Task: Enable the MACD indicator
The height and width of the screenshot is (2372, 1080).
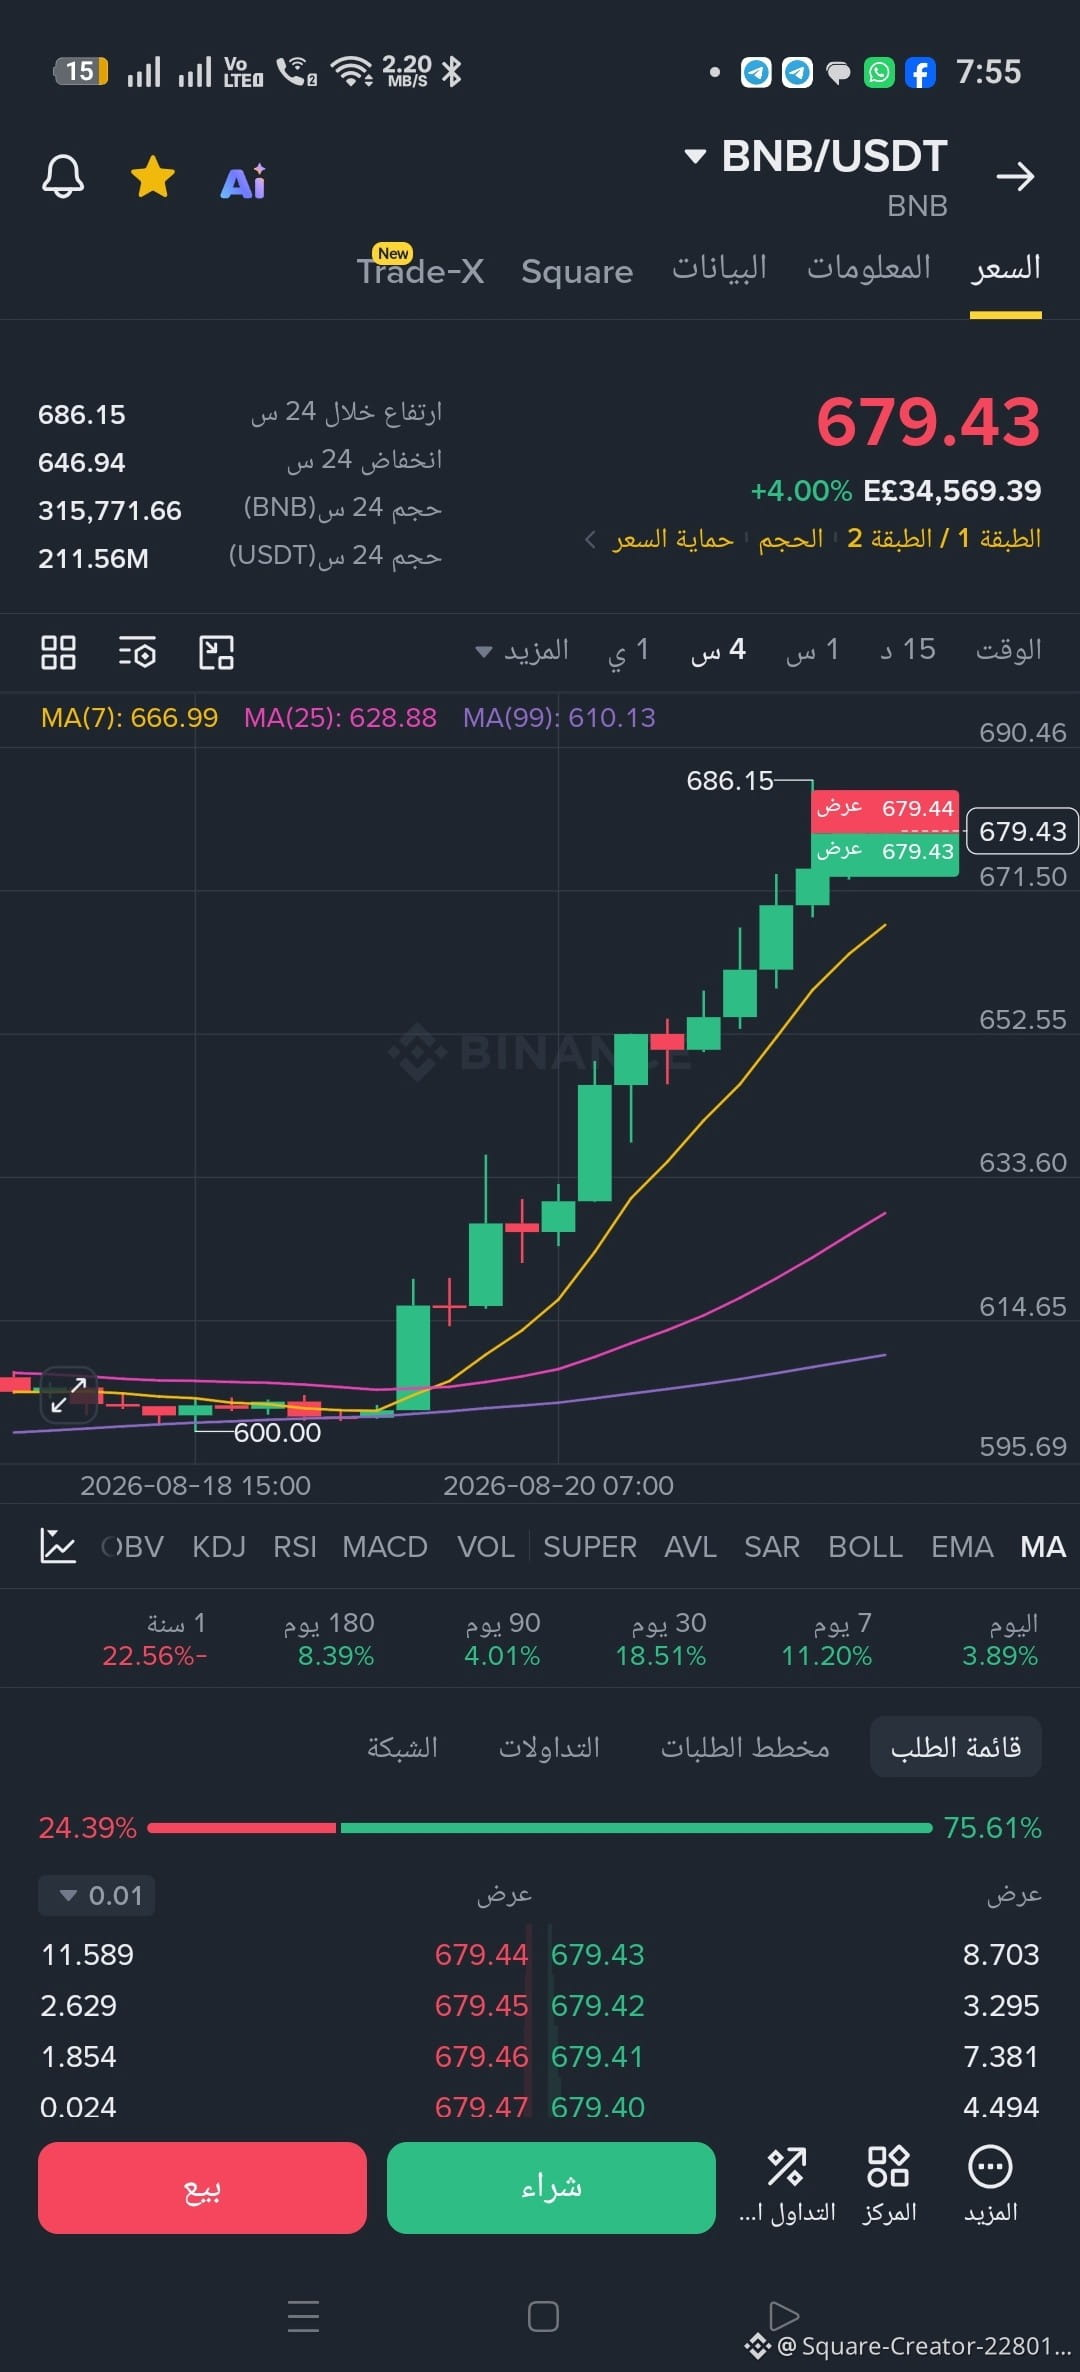Action: coord(385,1547)
